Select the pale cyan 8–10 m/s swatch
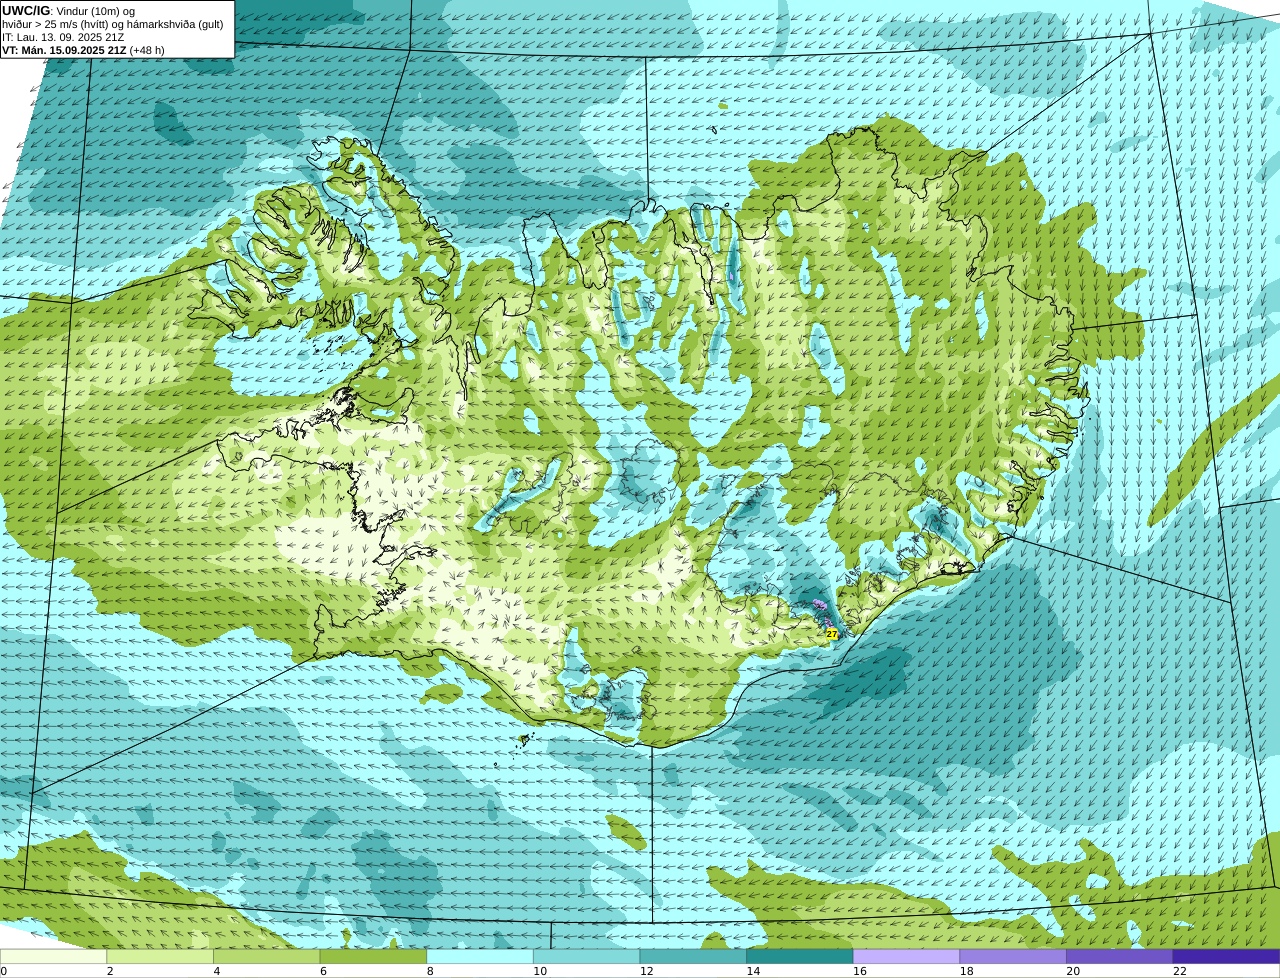The width and height of the screenshot is (1280, 978). (480, 956)
